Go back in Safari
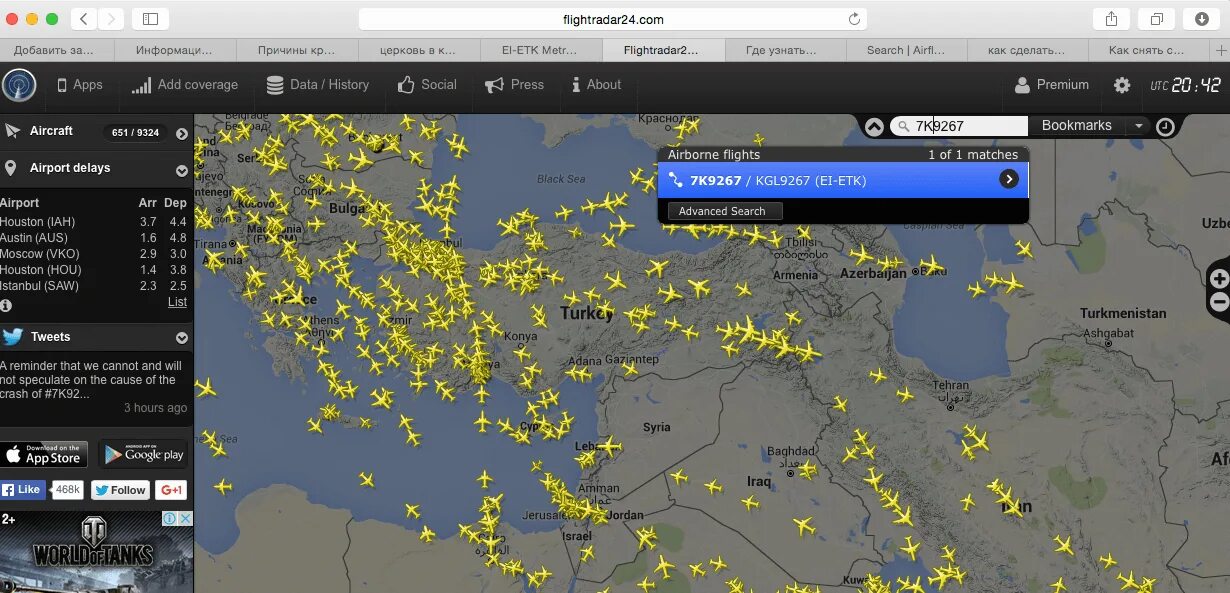This screenshot has width=1230, height=593. tap(84, 19)
